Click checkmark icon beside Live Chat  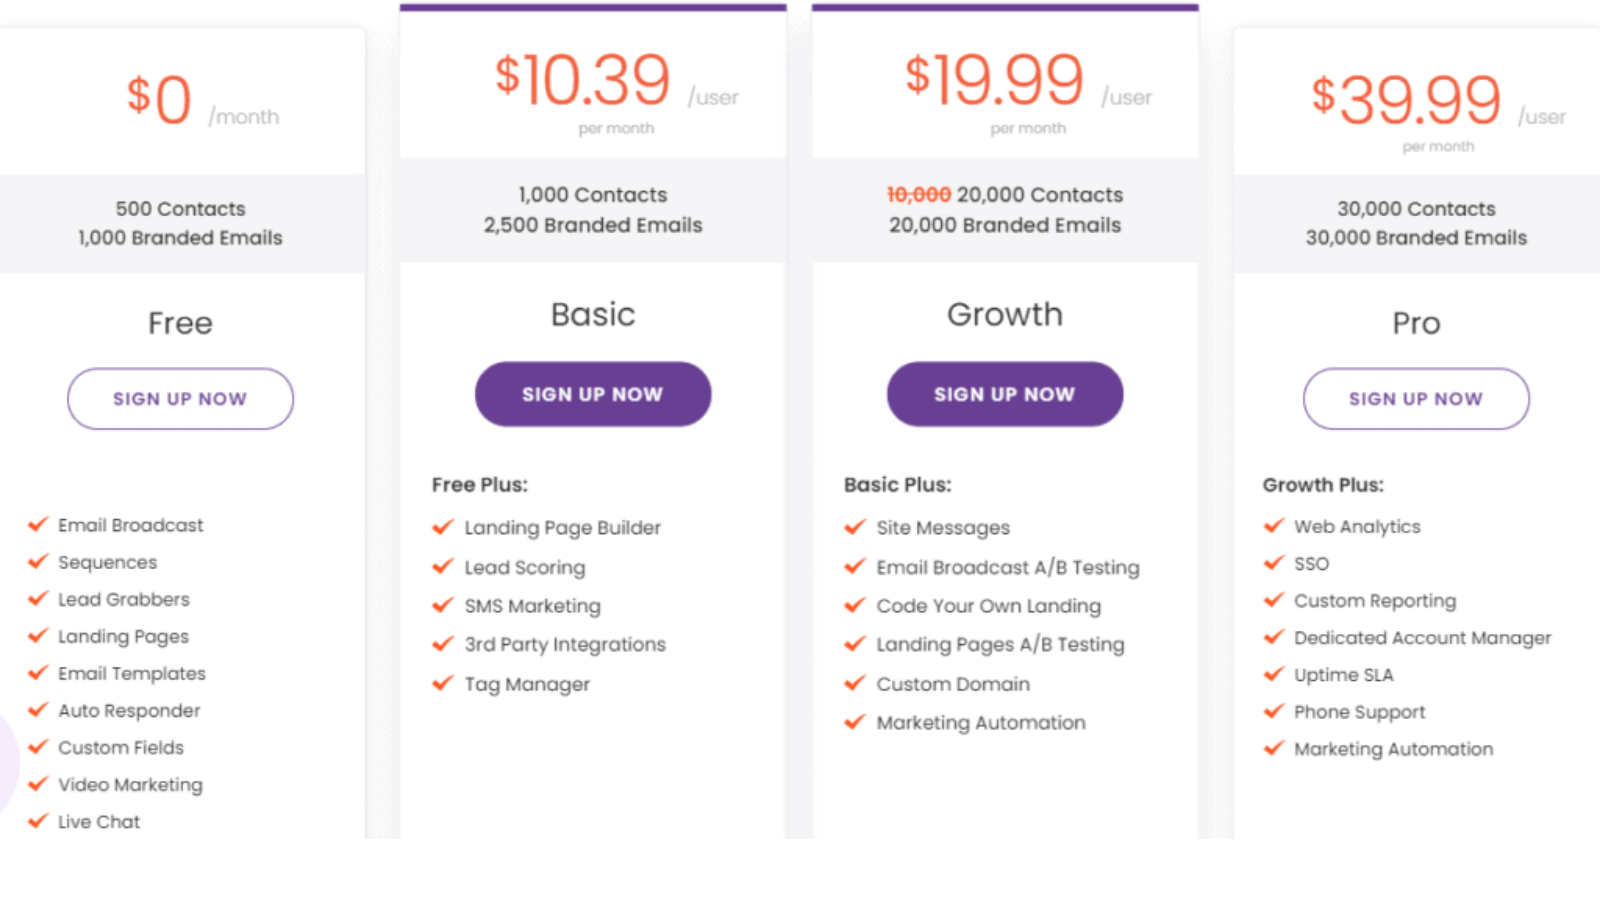38,821
